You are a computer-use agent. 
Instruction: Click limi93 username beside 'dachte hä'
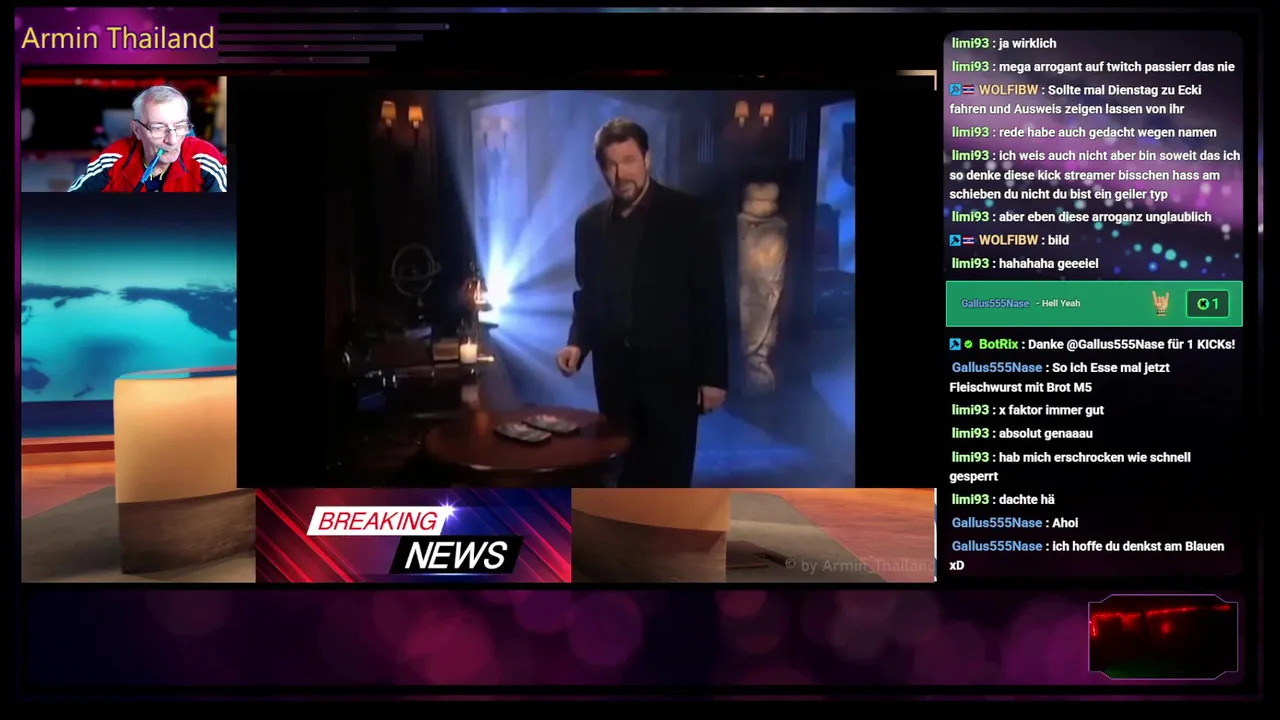tap(970, 500)
